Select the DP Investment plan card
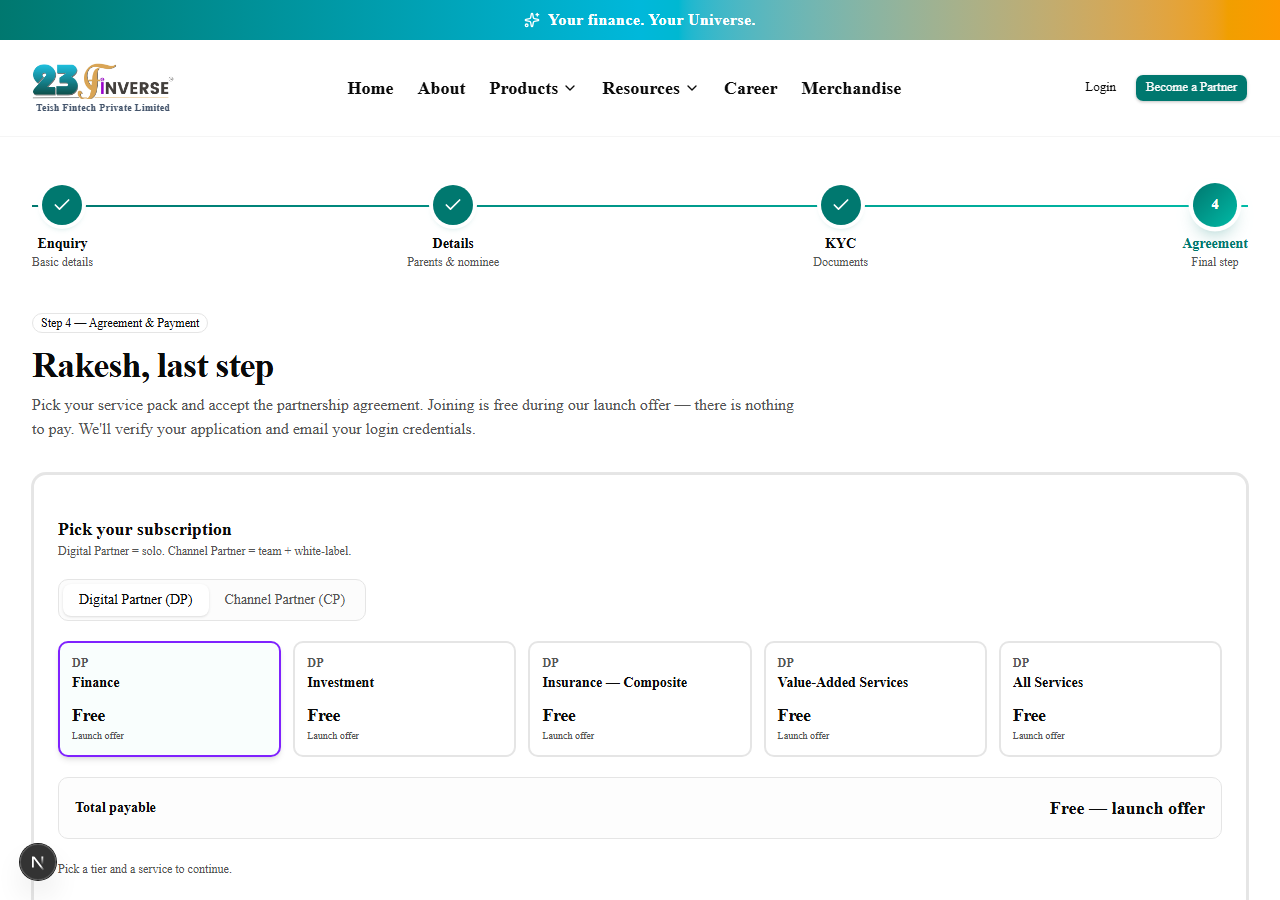Screen dimensions: 1280x900 [x=404, y=699]
